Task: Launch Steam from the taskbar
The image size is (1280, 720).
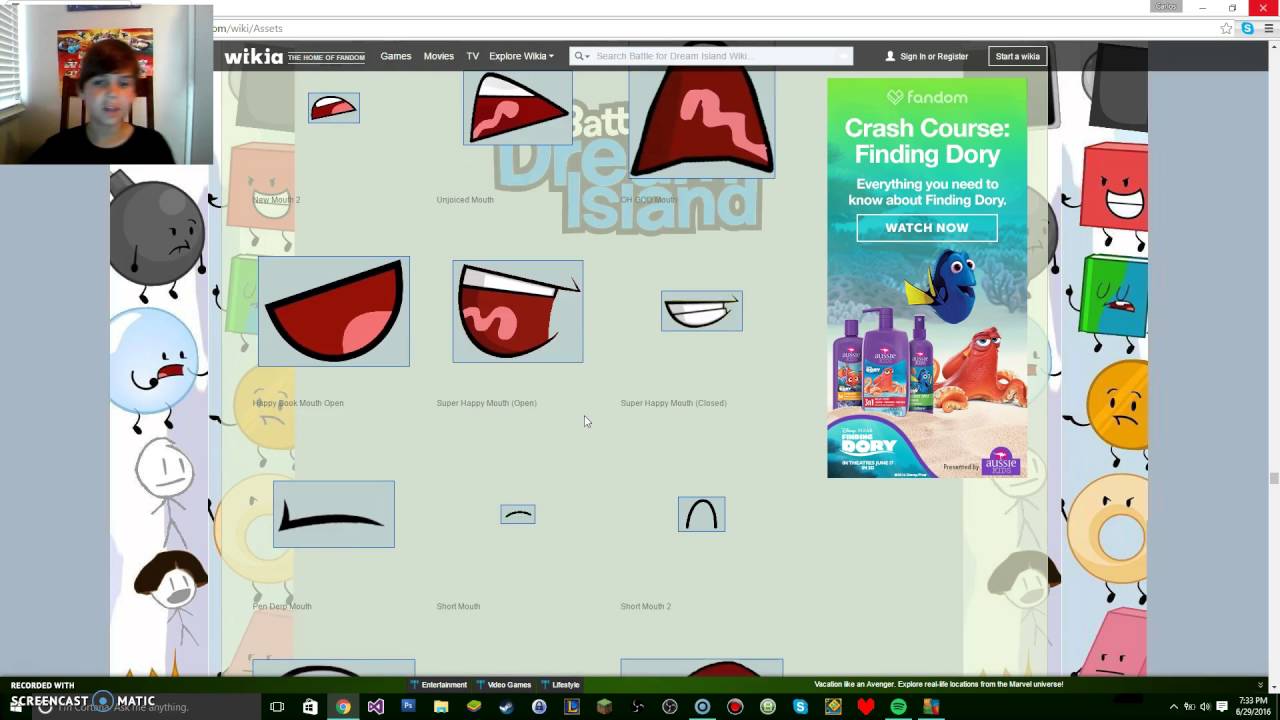Action: 506,707
